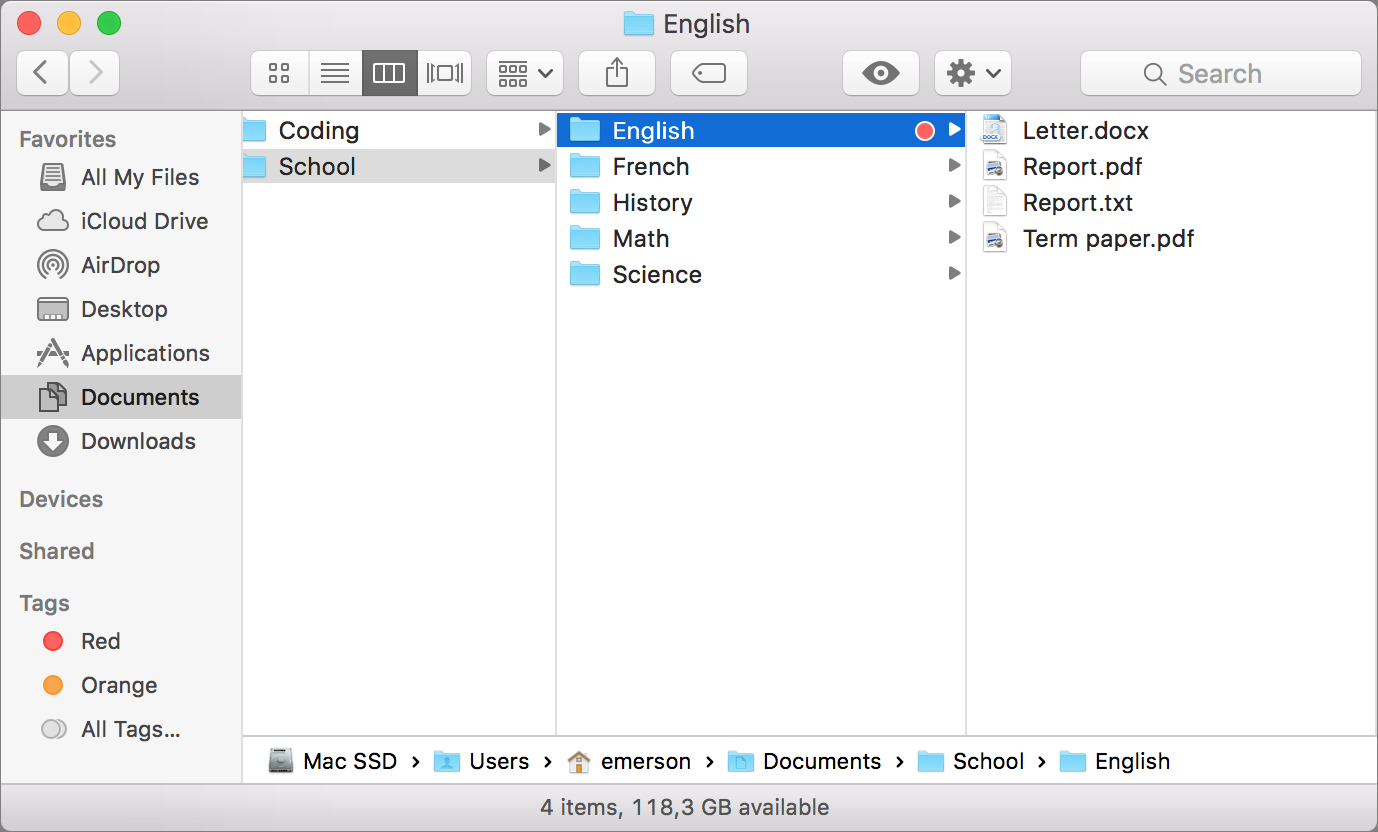The height and width of the screenshot is (832, 1378).
Task: Switch to list view
Action: (334, 72)
